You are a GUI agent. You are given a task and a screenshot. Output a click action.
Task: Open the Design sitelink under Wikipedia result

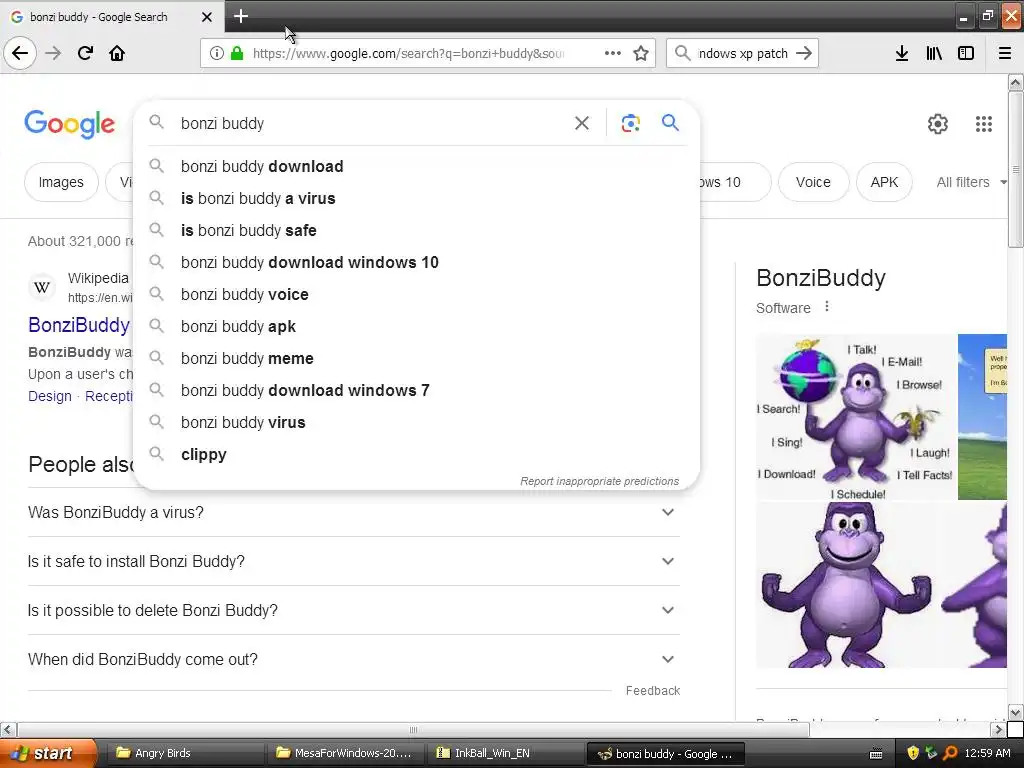pos(50,396)
